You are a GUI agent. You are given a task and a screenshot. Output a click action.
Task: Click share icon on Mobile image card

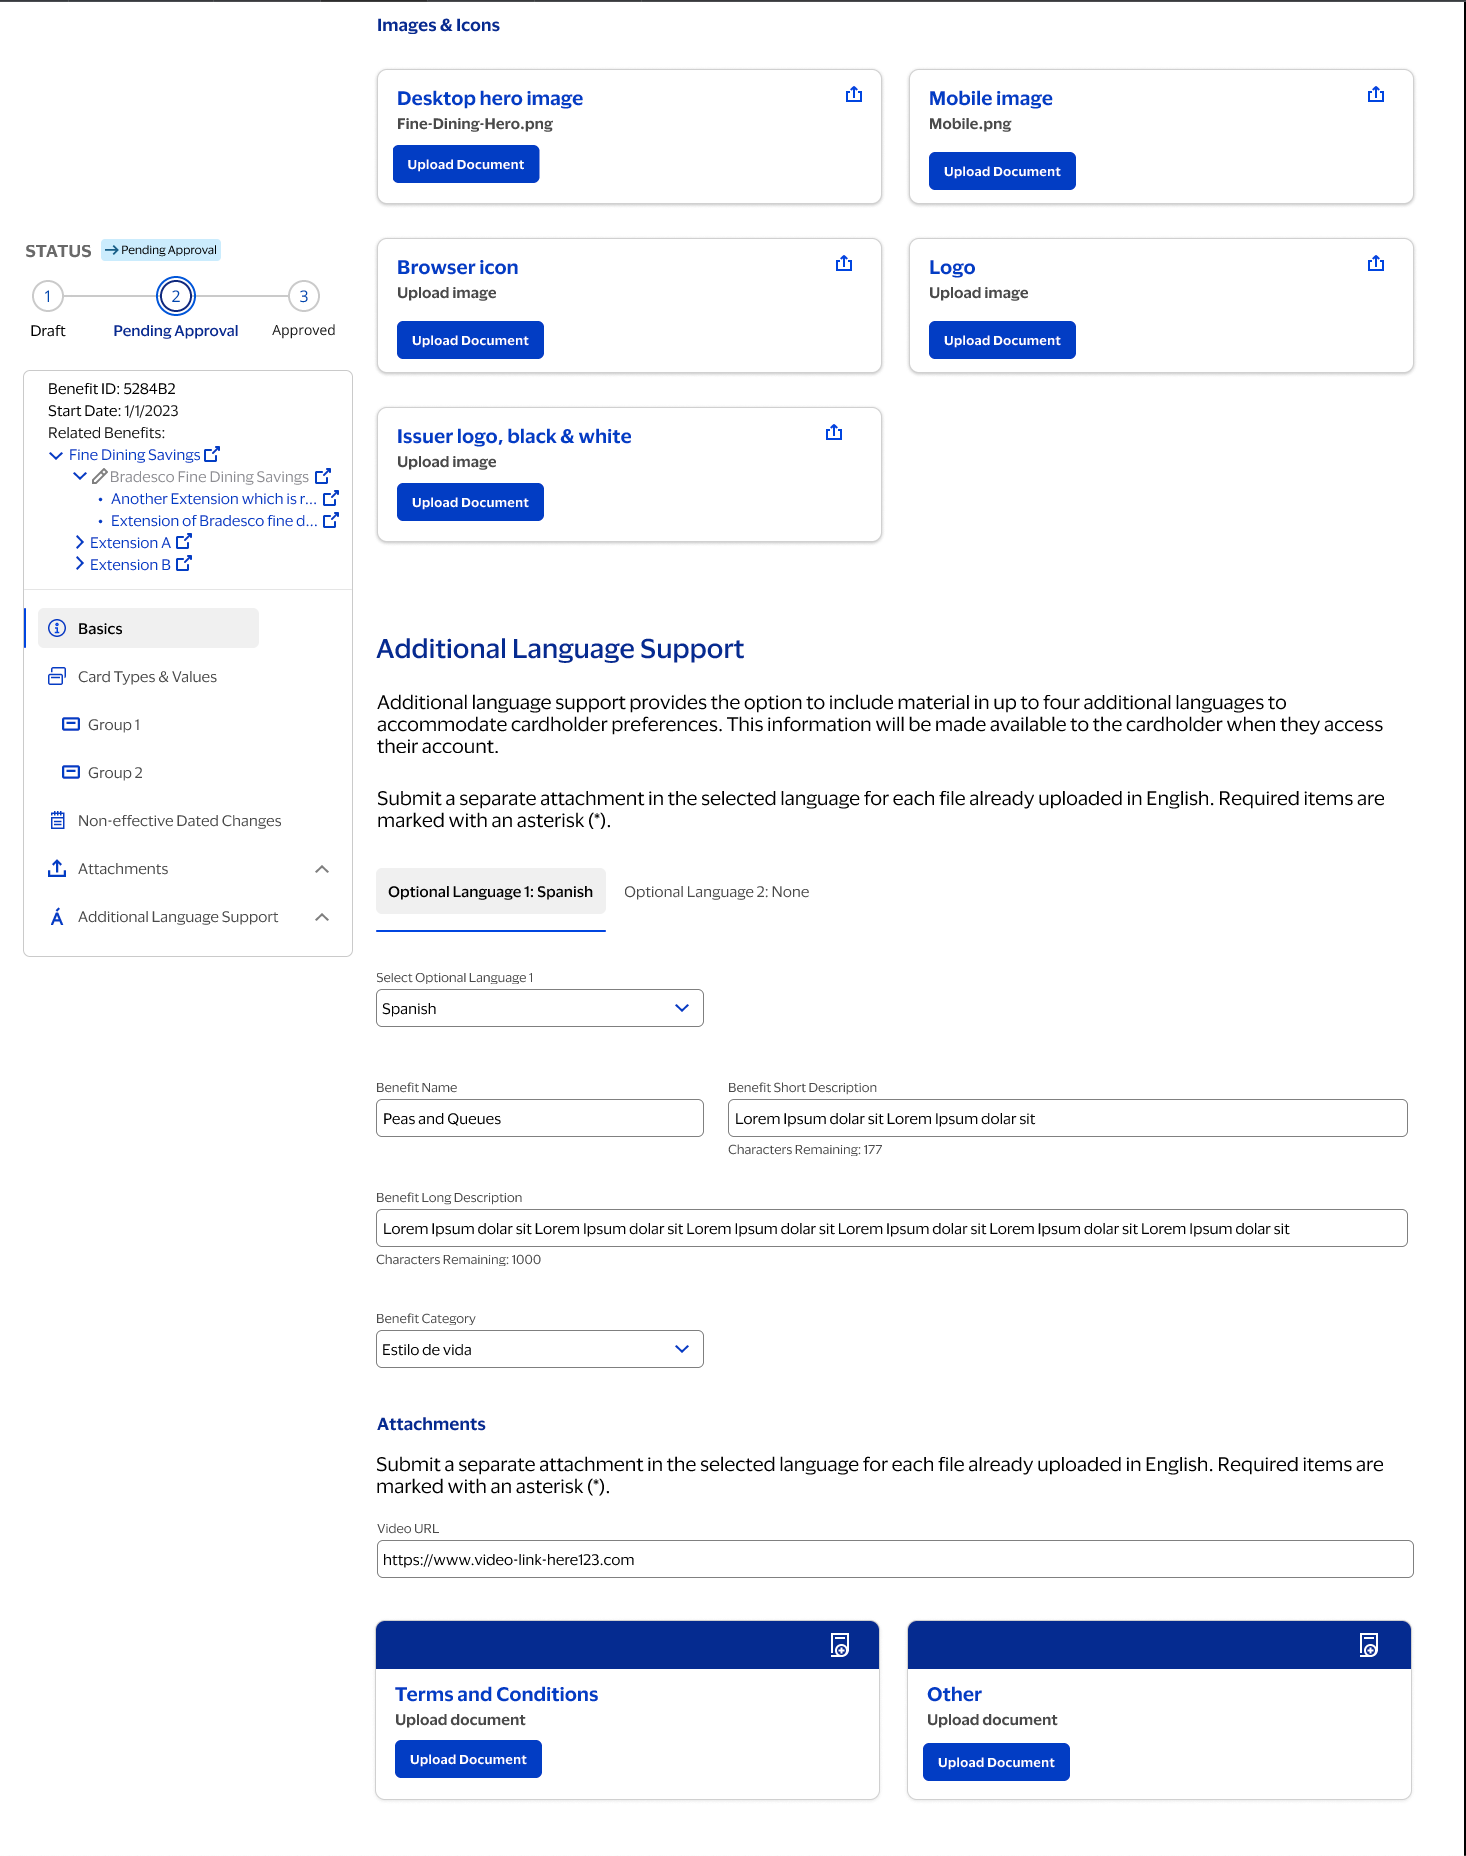click(1375, 95)
